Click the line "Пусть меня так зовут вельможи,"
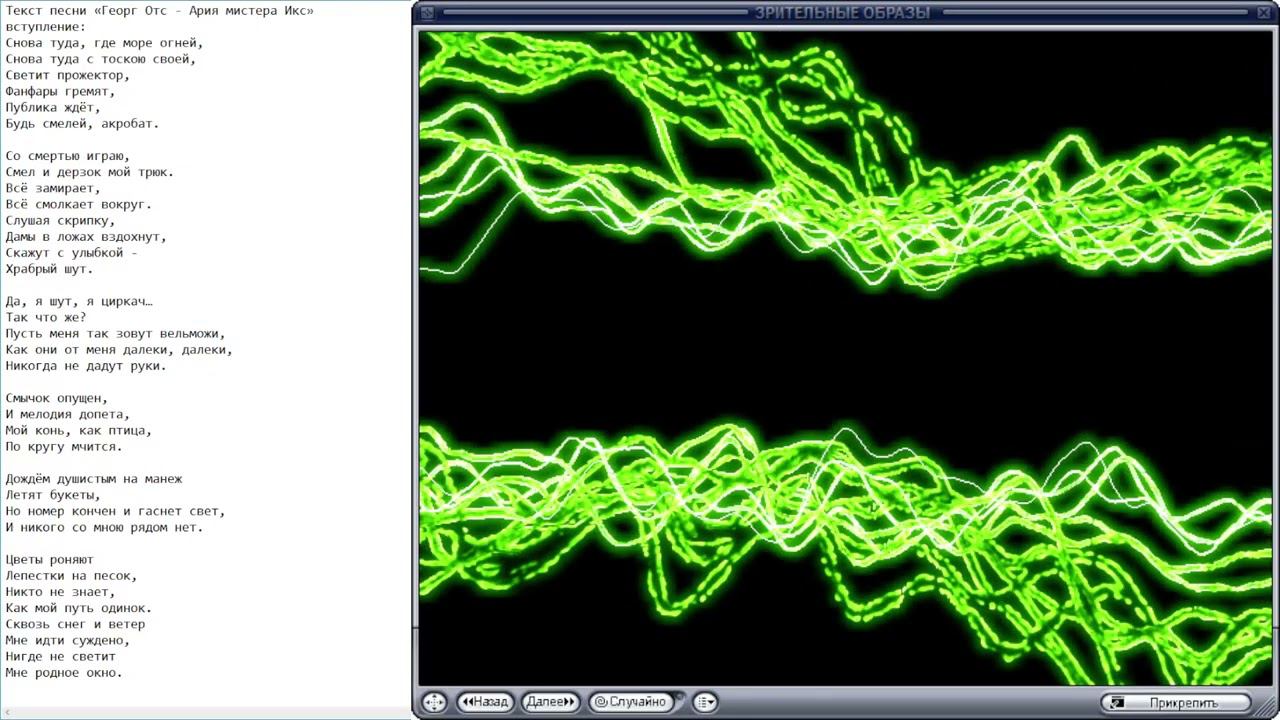1280x720 pixels. pyautogui.click(x=116, y=333)
